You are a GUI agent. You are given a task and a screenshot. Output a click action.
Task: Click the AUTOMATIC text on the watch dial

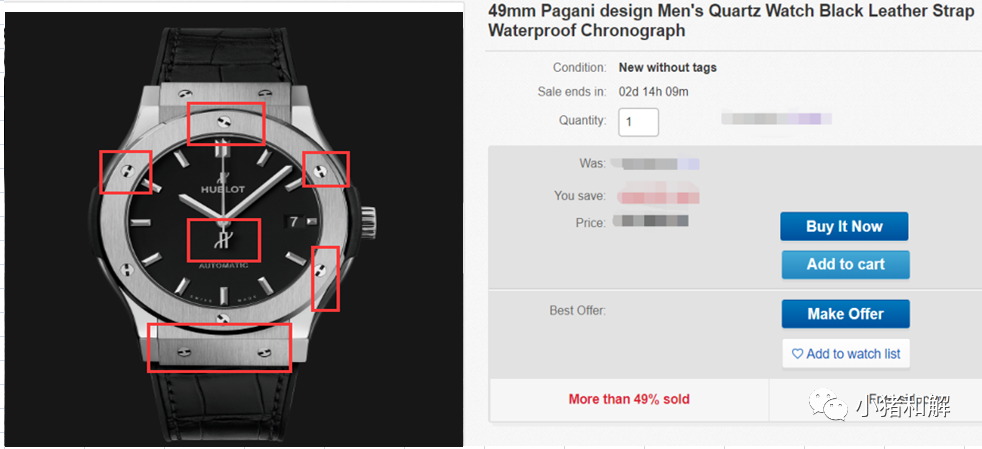[x=224, y=266]
